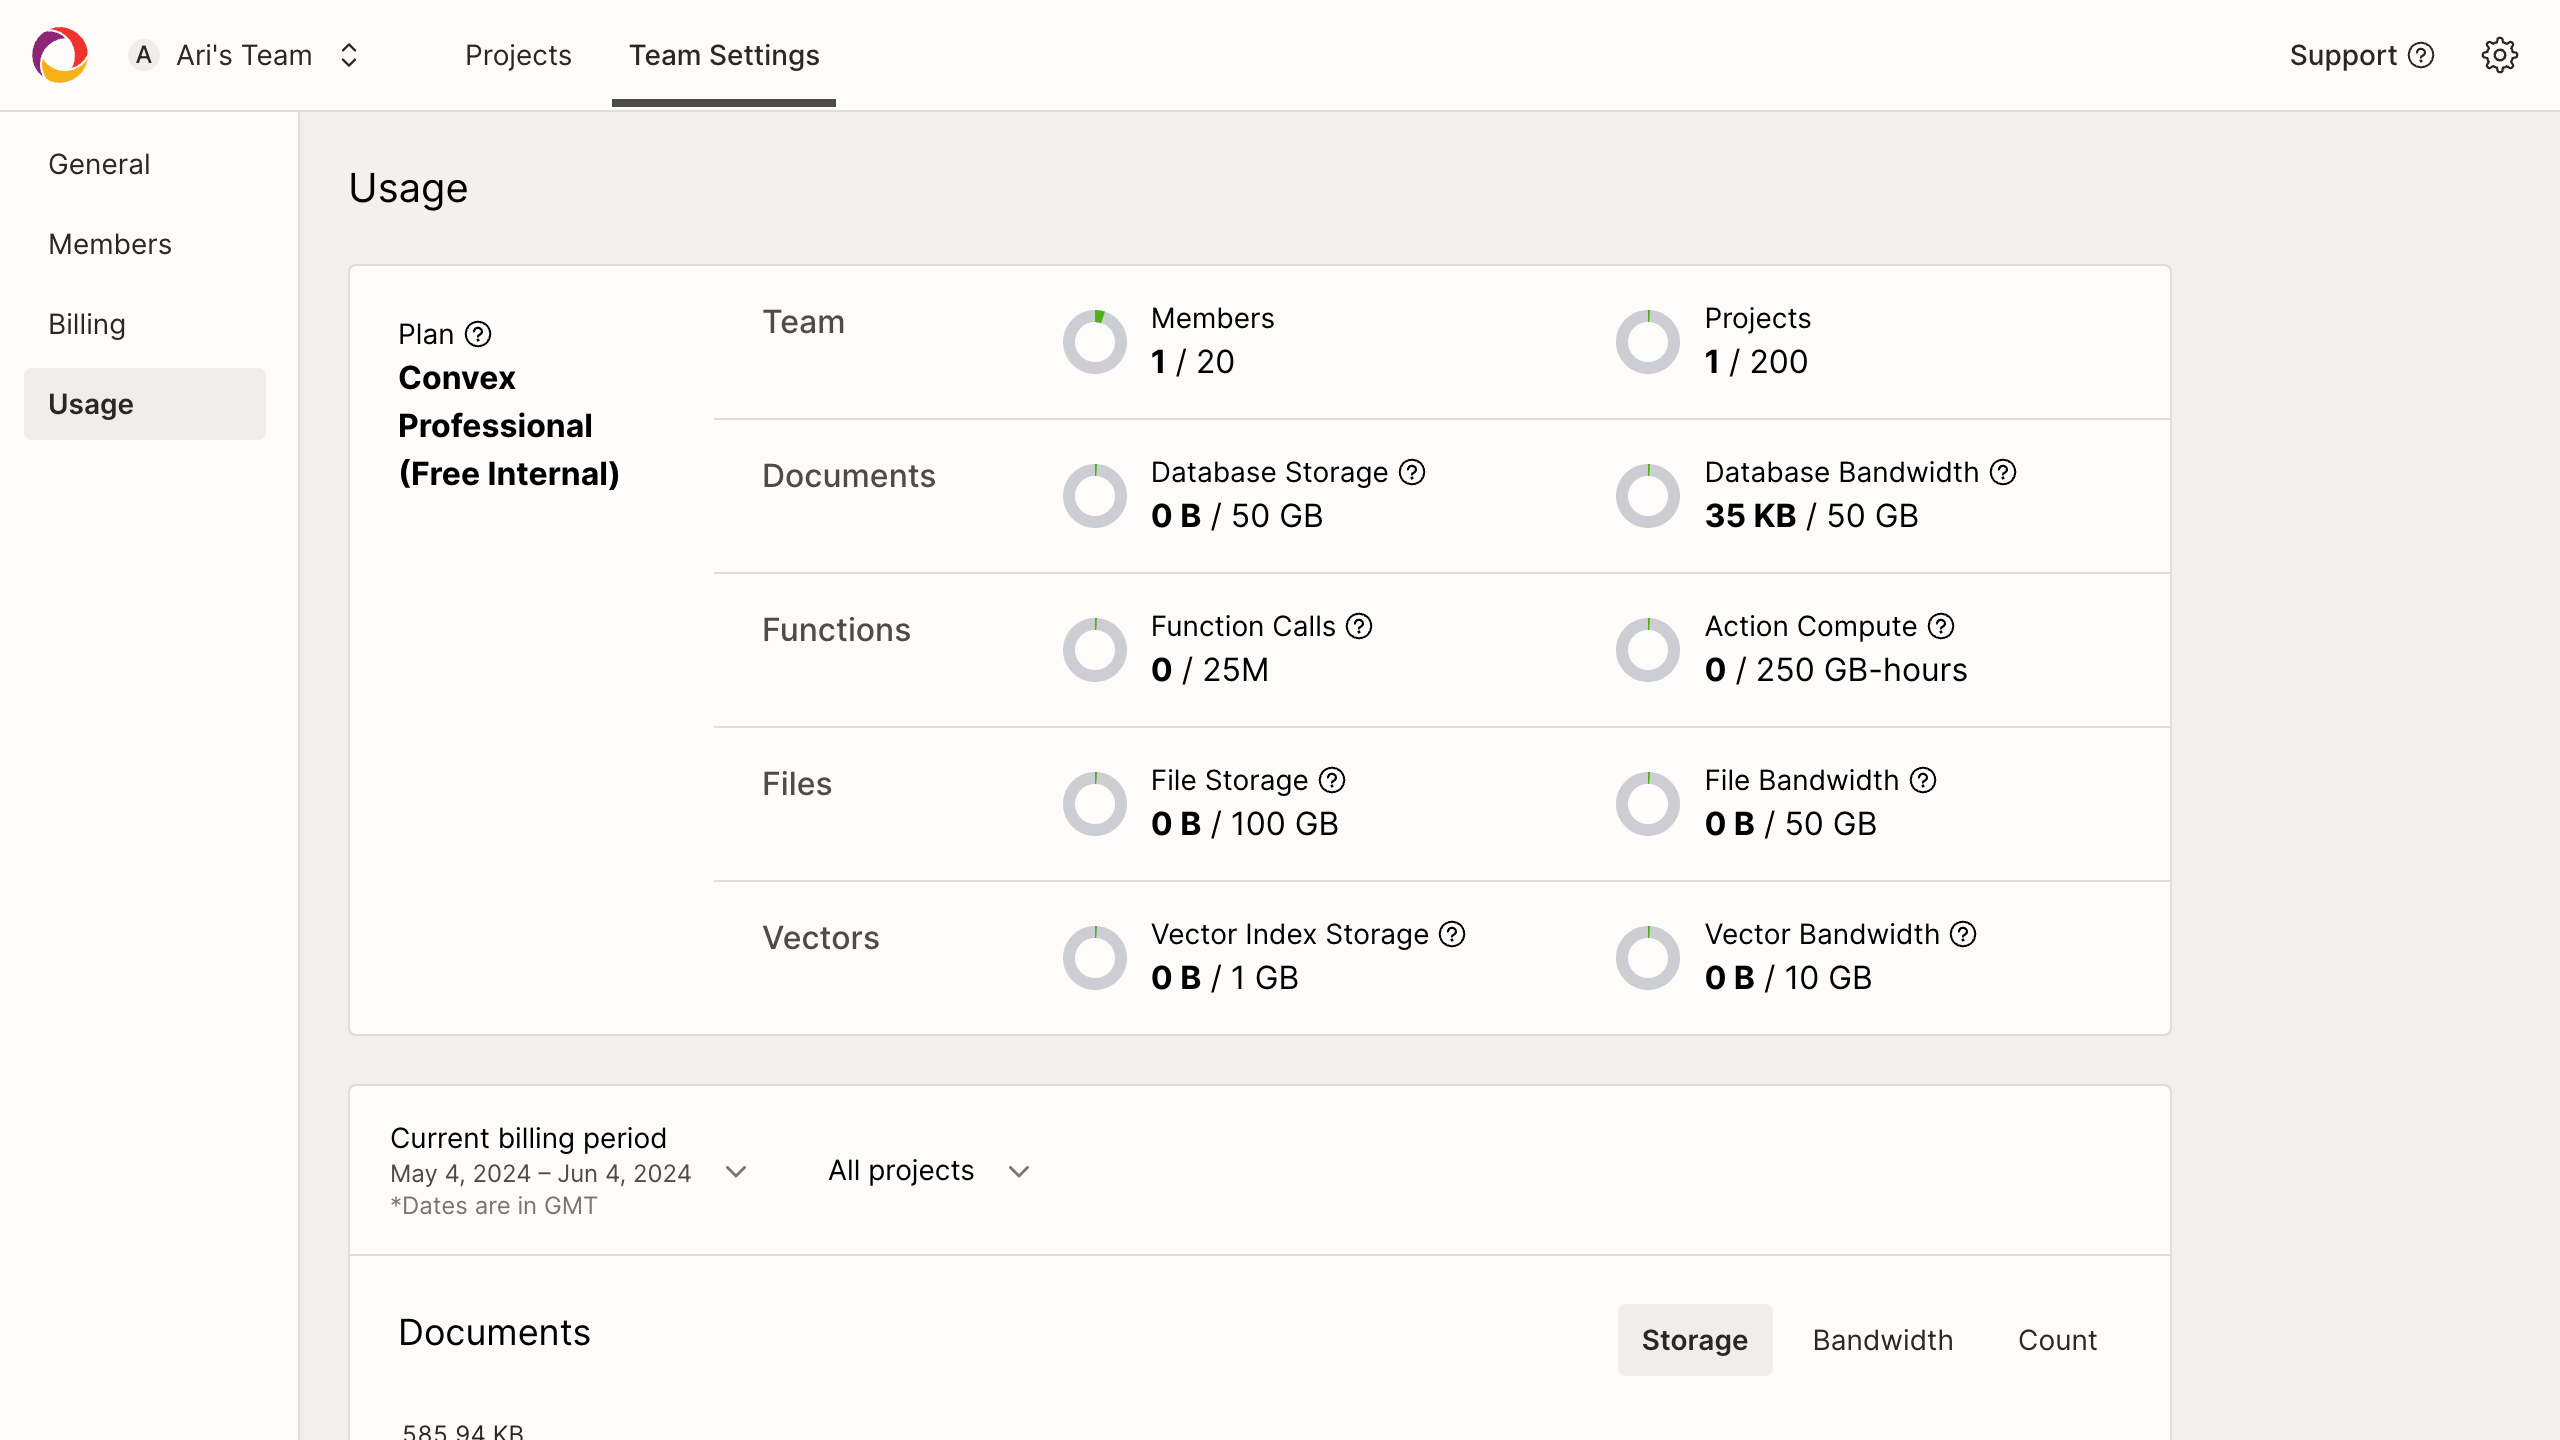This screenshot has width=2560, height=1440.
Task: Click the Convex logo icon
Action: (x=60, y=55)
